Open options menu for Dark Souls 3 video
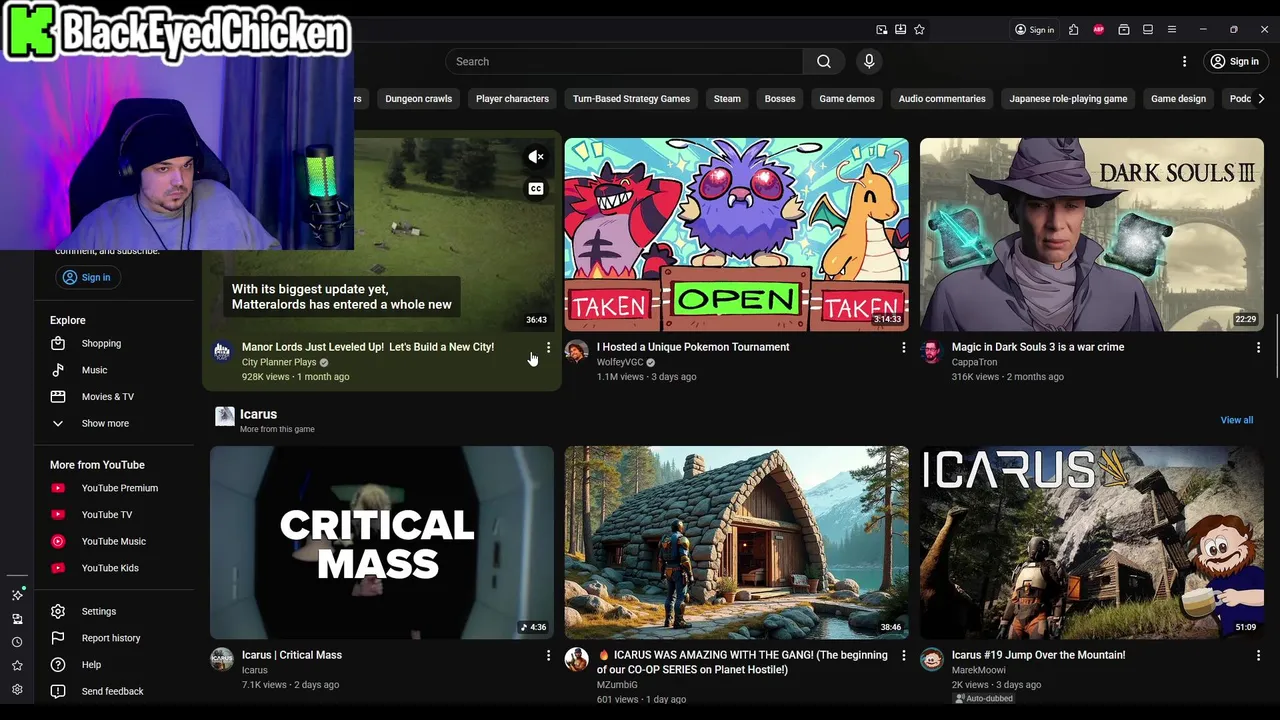This screenshot has height=720, width=1280. click(x=1258, y=347)
